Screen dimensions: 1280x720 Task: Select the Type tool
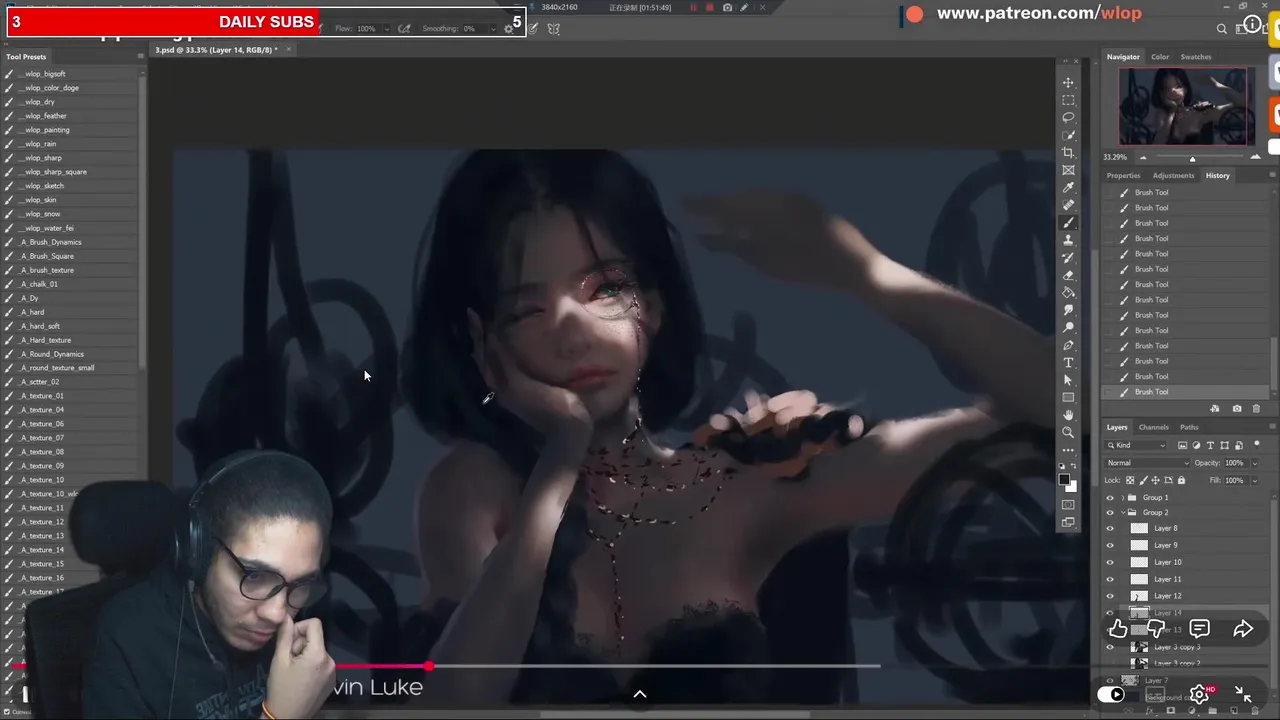1068,363
